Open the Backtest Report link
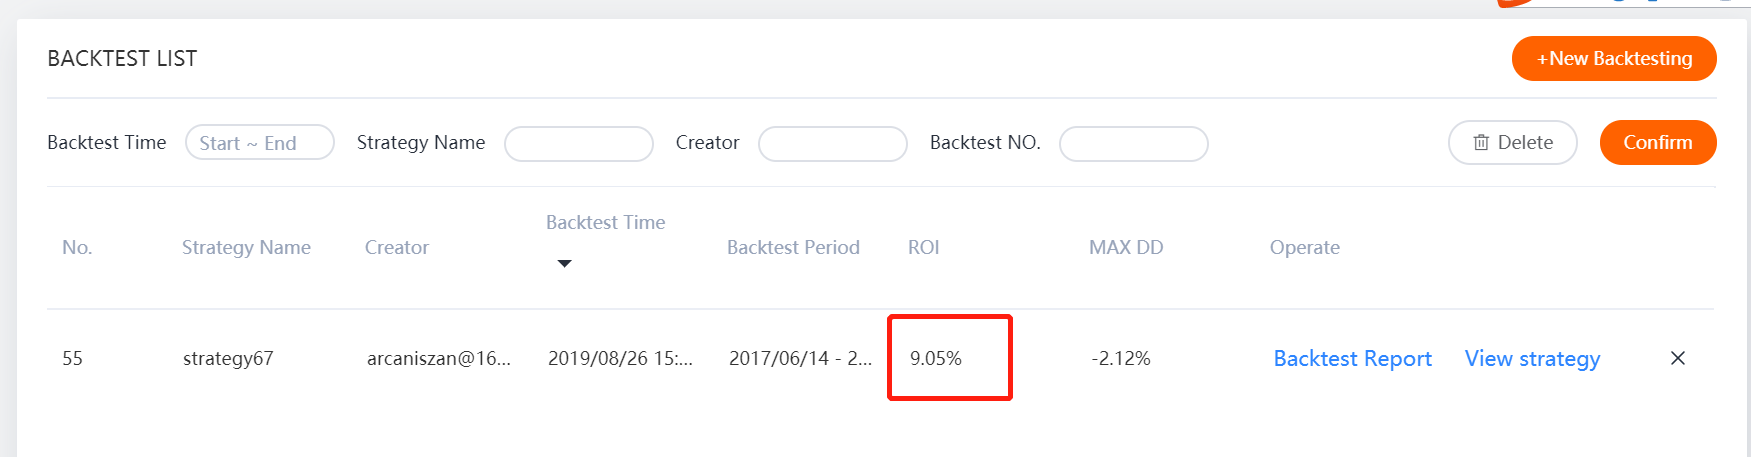 pos(1352,359)
